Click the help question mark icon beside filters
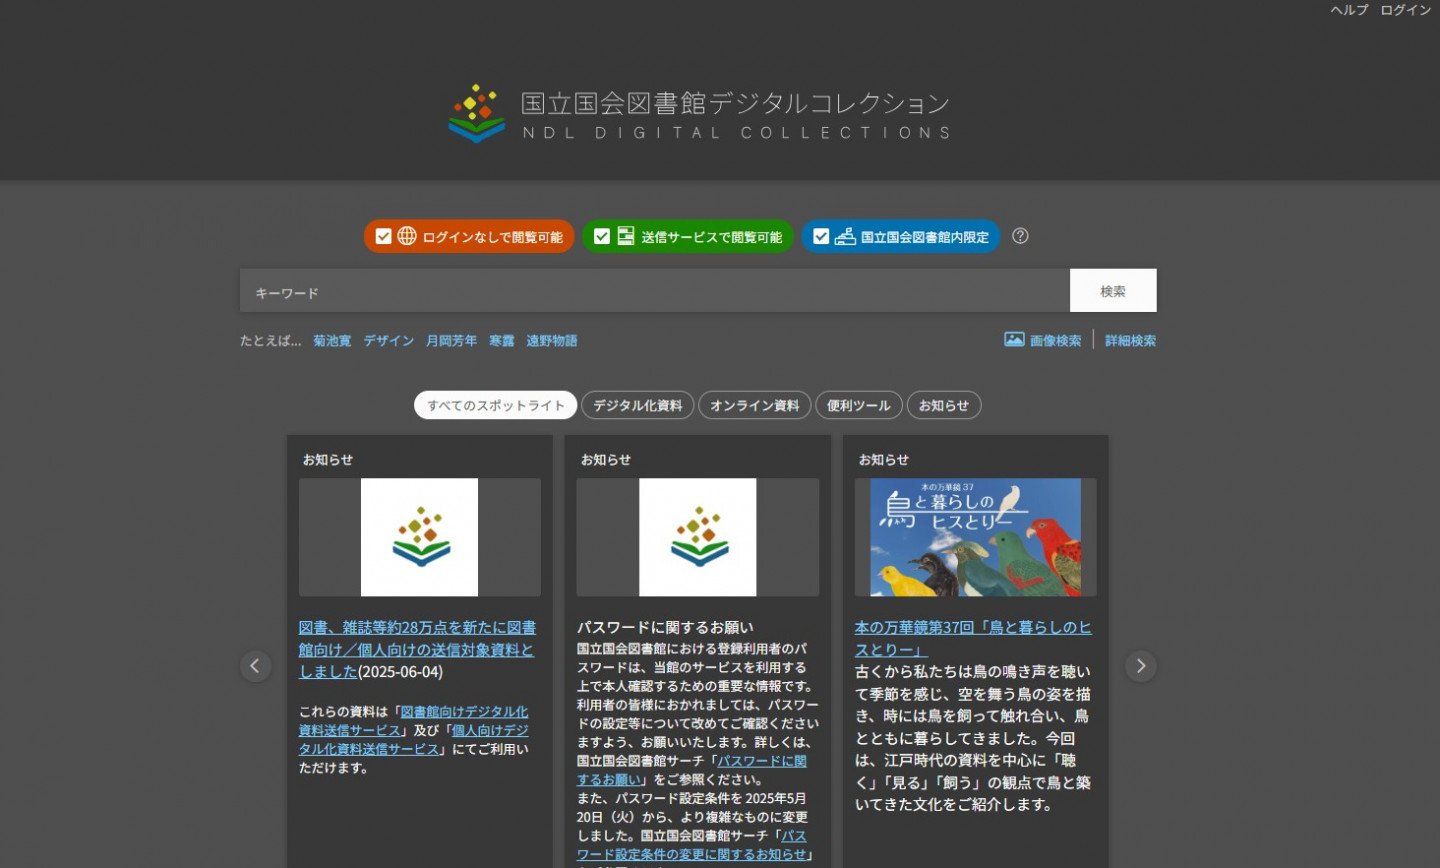Screen dimensions: 1440x868 pos(1020,236)
